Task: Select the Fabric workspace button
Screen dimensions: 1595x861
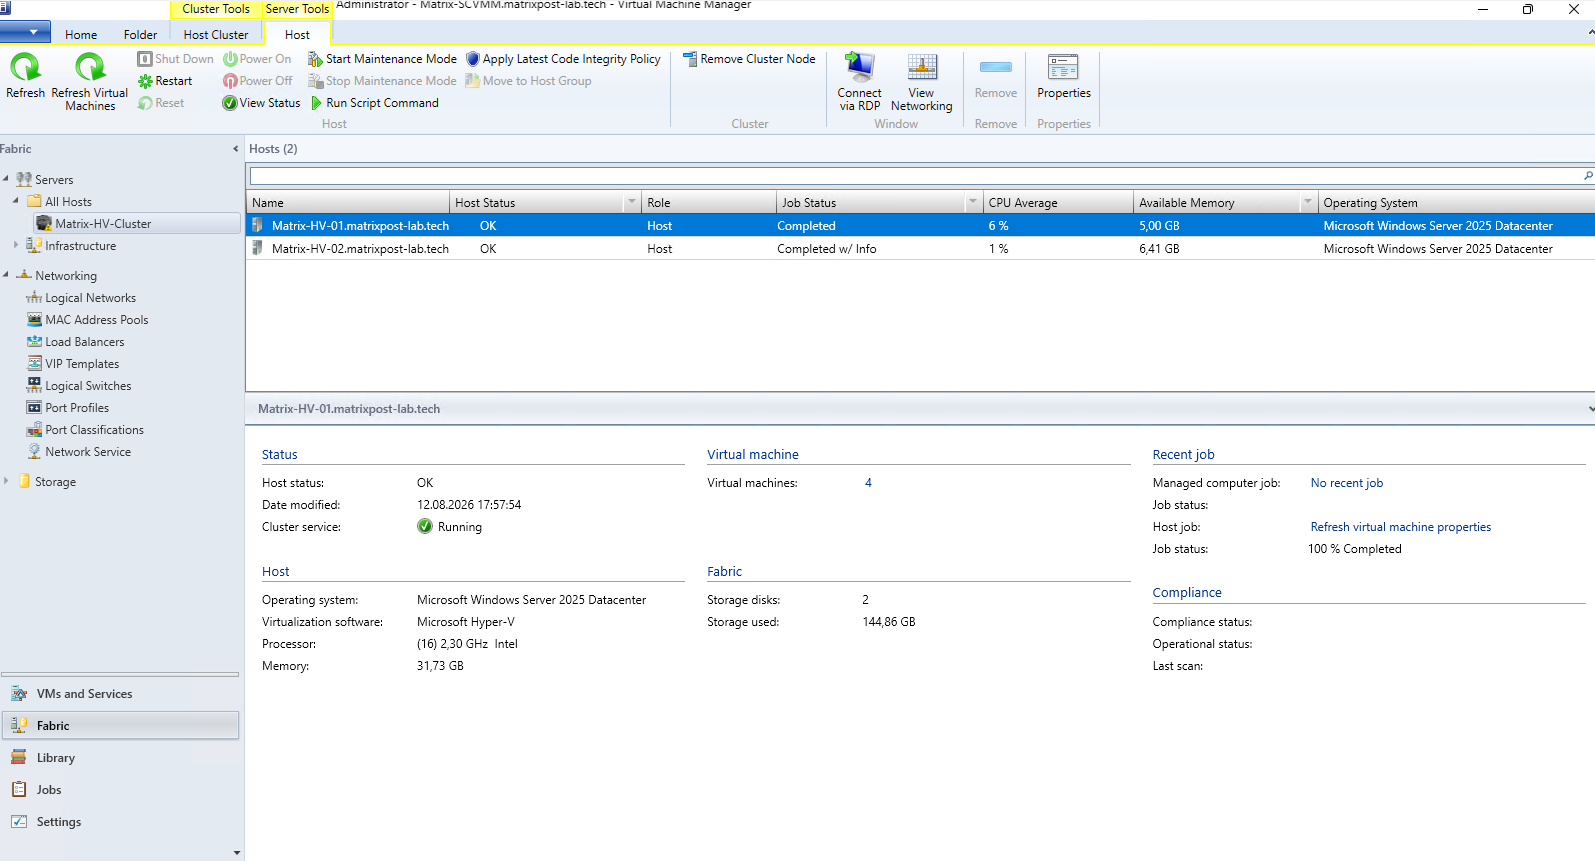Action: [x=120, y=726]
